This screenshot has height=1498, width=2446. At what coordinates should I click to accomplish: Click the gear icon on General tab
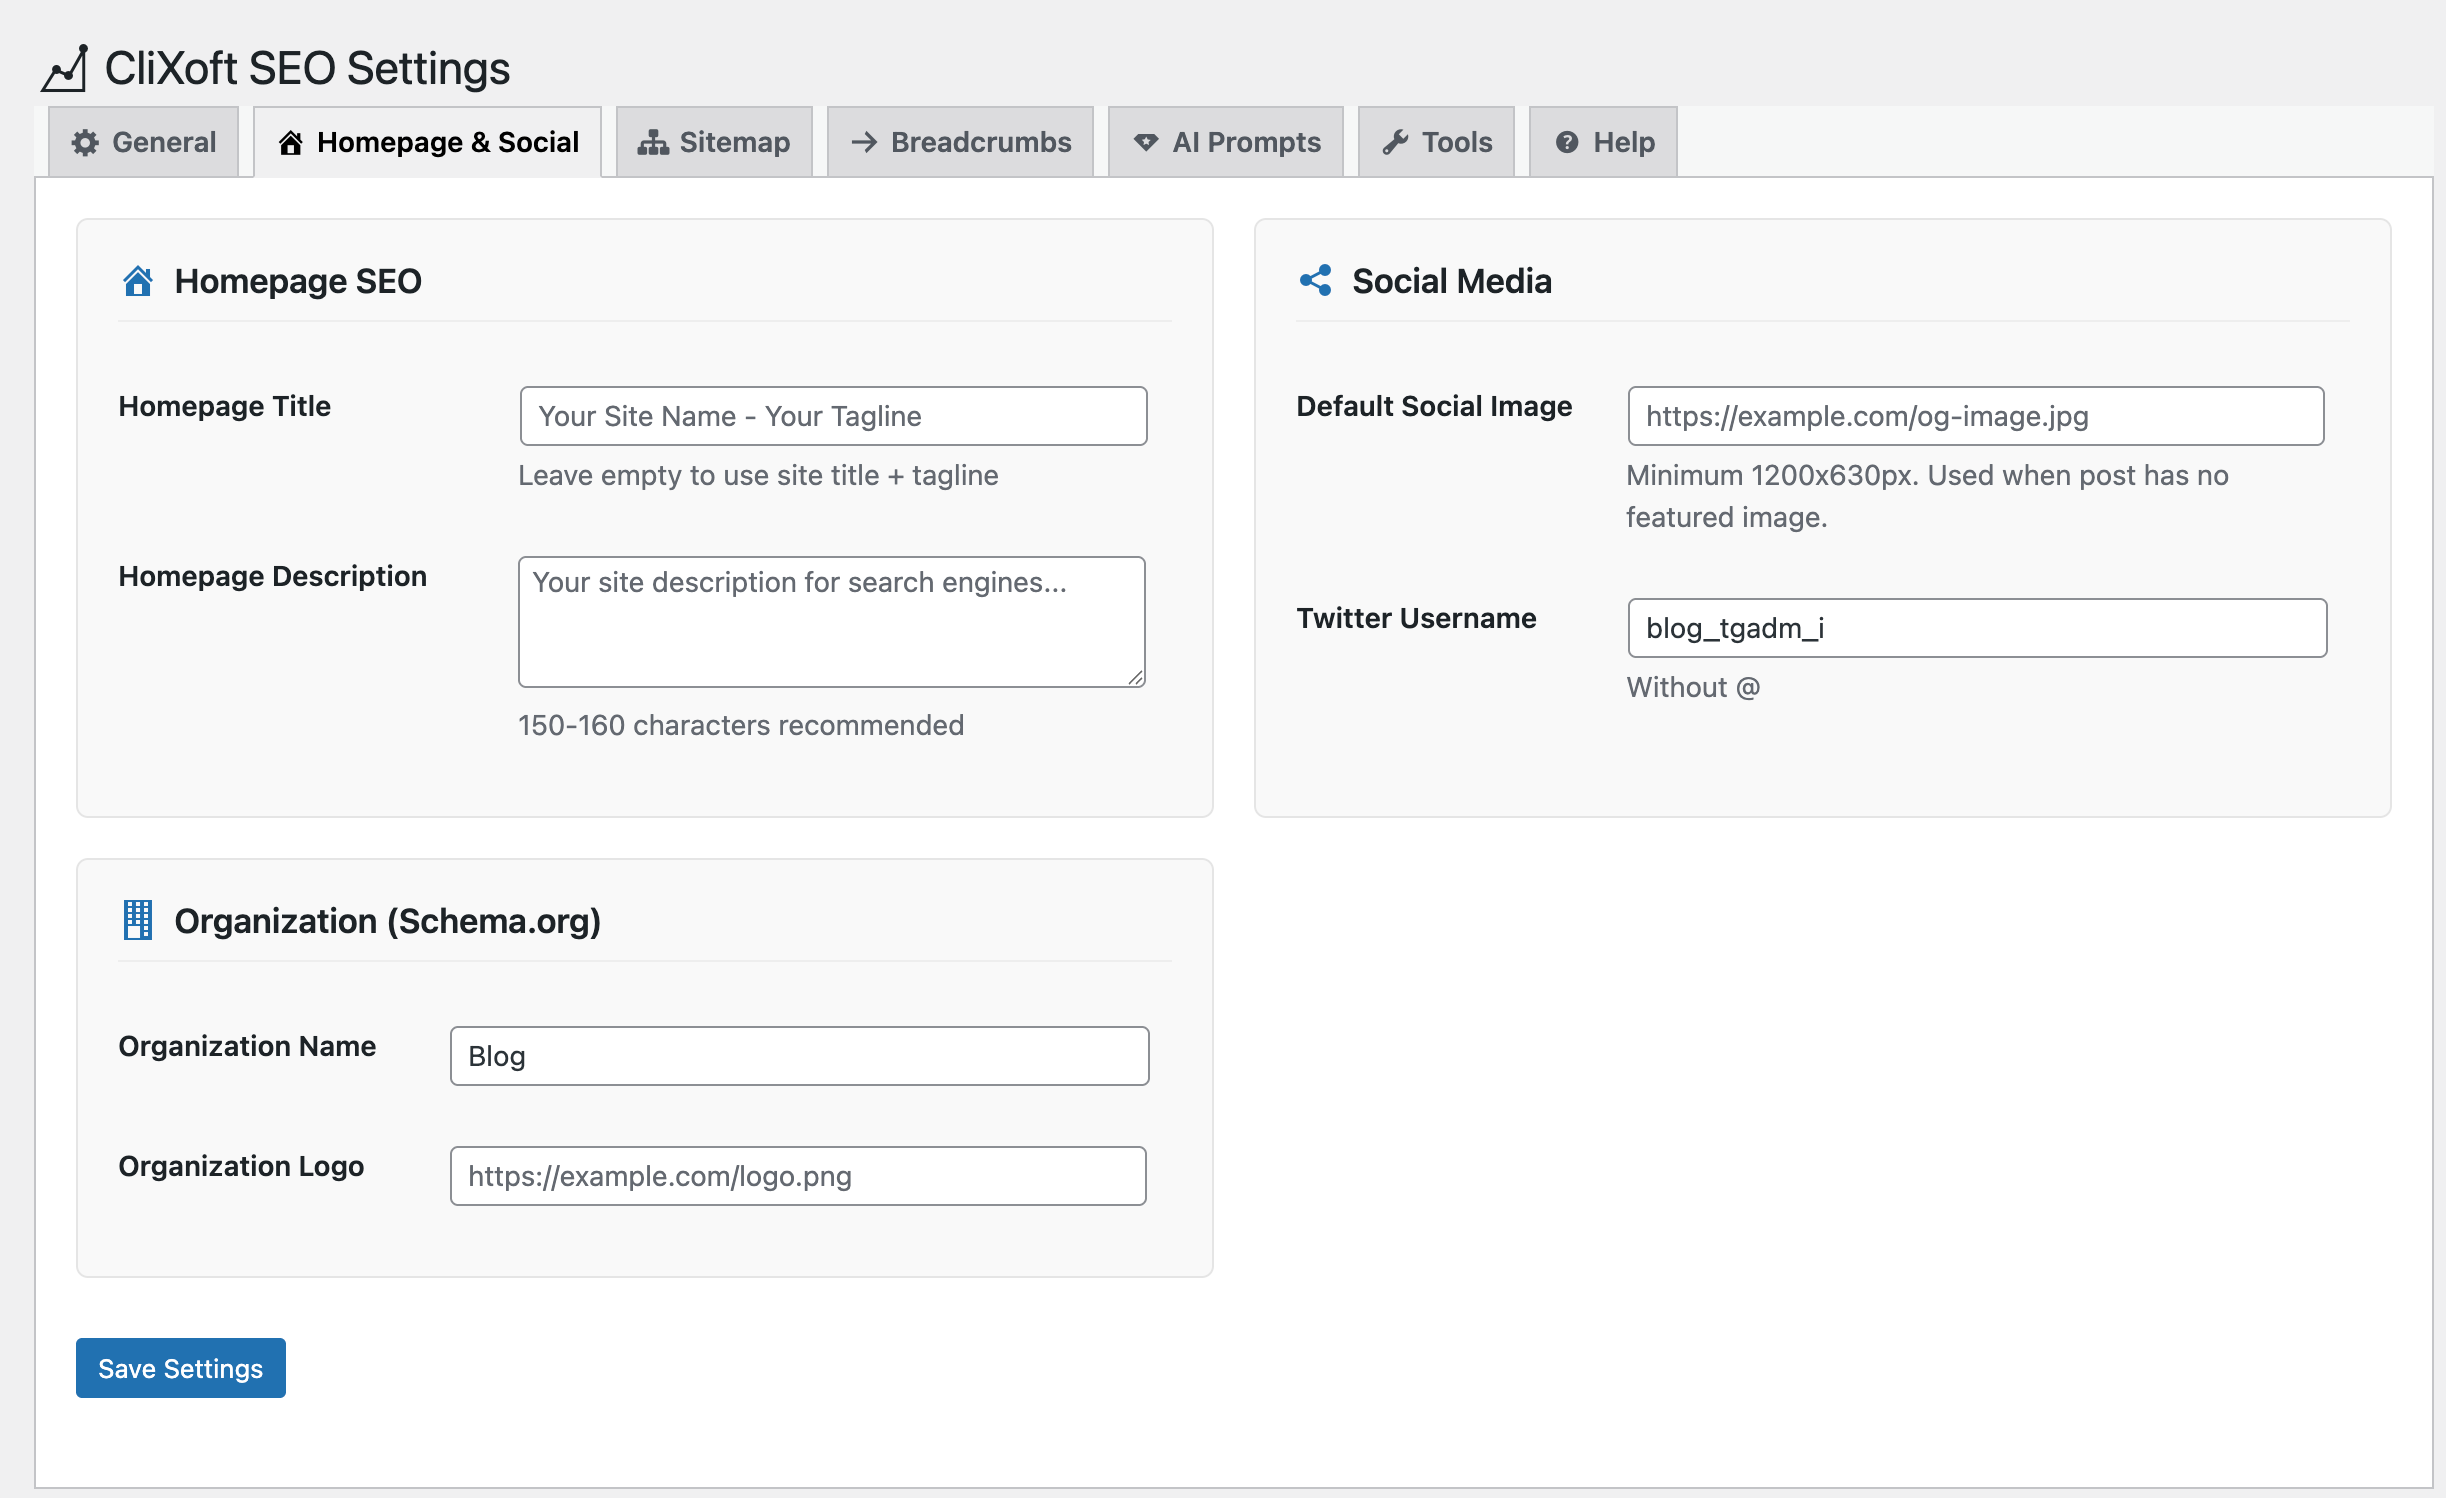point(85,143)
